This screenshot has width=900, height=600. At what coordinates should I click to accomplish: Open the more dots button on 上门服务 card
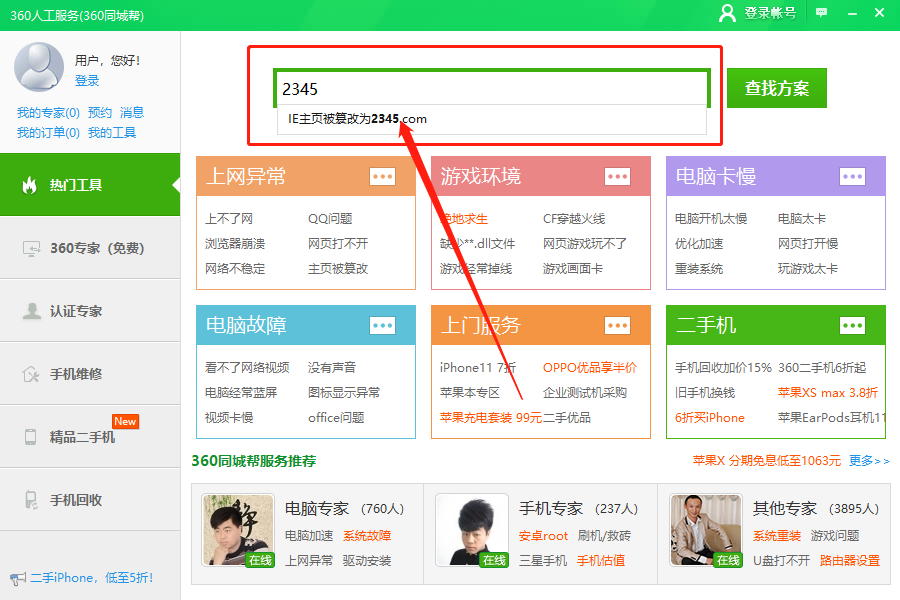pyautogui.click(x=618, y=326)
